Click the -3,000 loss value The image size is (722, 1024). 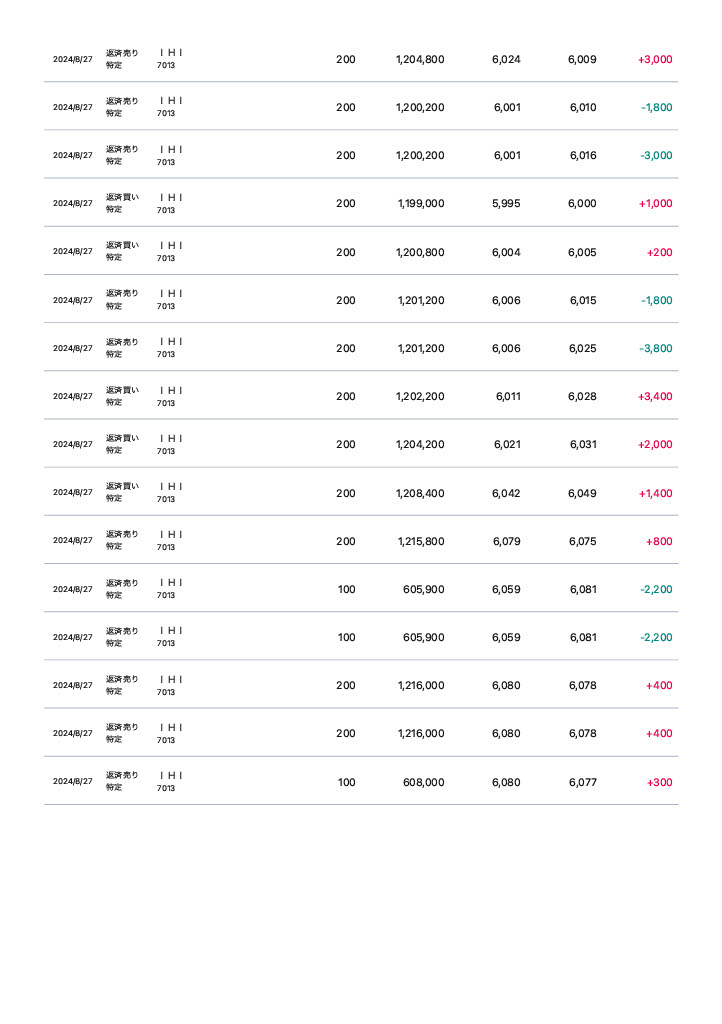[655, 155]
